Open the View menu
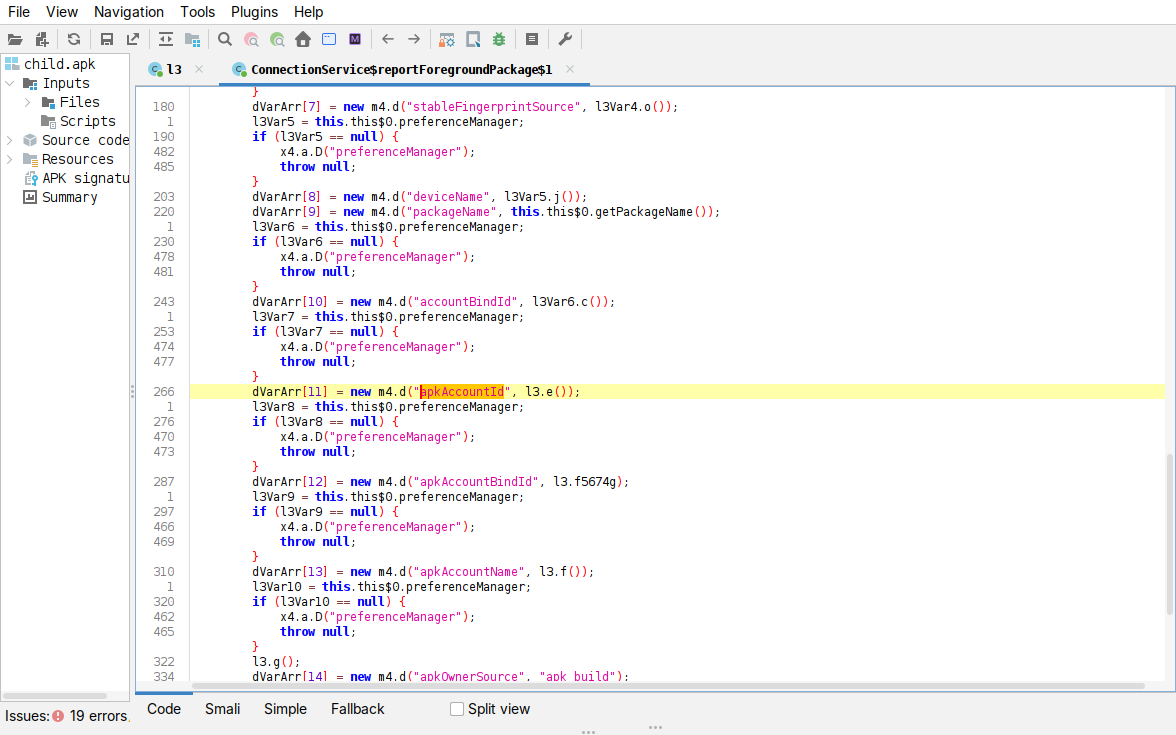 (62, 12)
